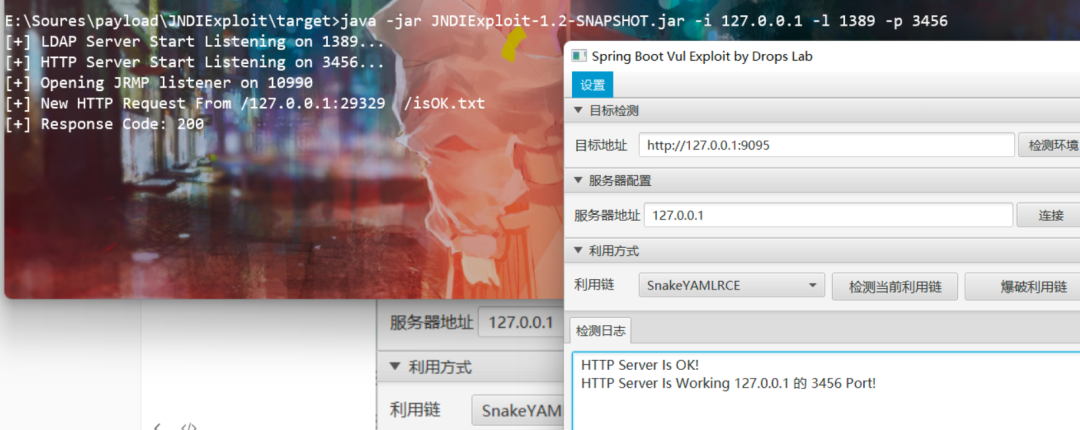
Task: Click the 检测当前利用链 button
Action: pos(895,286)
